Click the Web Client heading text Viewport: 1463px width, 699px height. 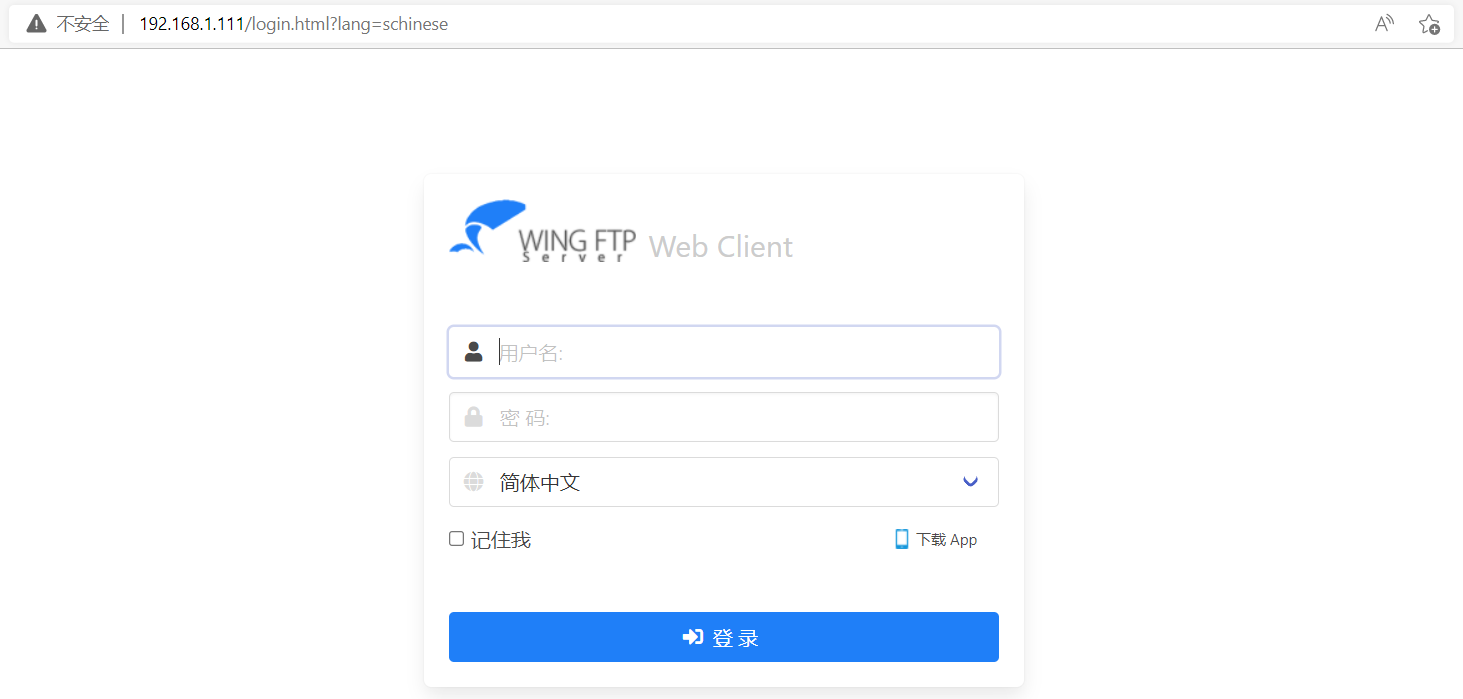coord(720,246)
